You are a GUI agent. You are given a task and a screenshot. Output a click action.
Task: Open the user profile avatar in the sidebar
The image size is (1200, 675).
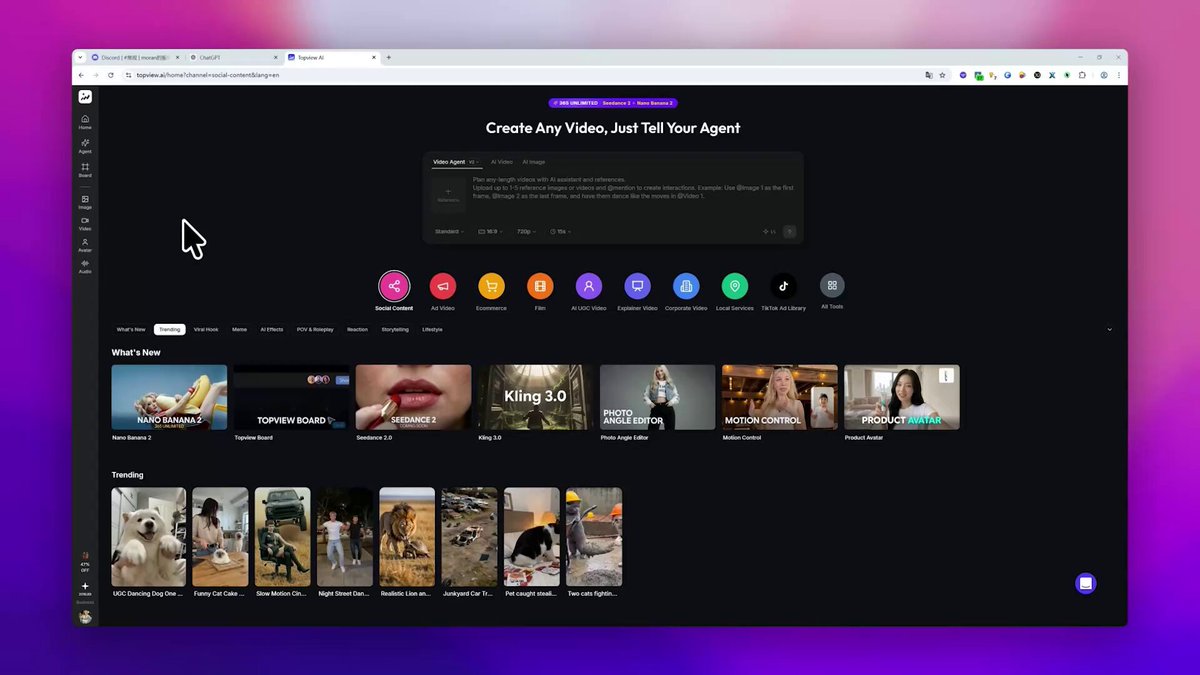85,616
